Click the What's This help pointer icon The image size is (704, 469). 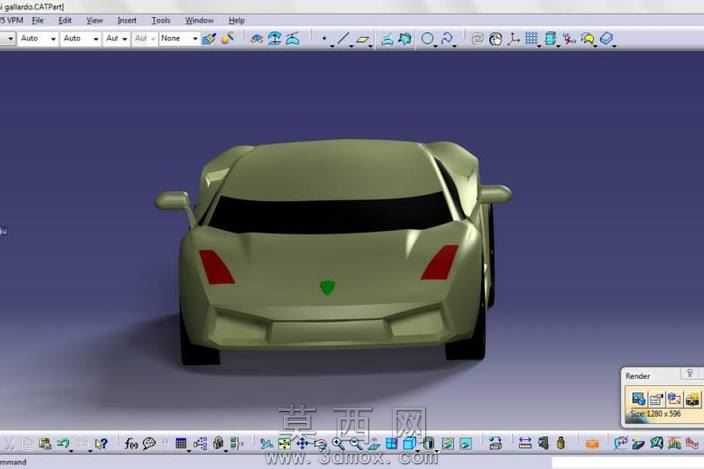pyautogui.click(x=101, y=443)
